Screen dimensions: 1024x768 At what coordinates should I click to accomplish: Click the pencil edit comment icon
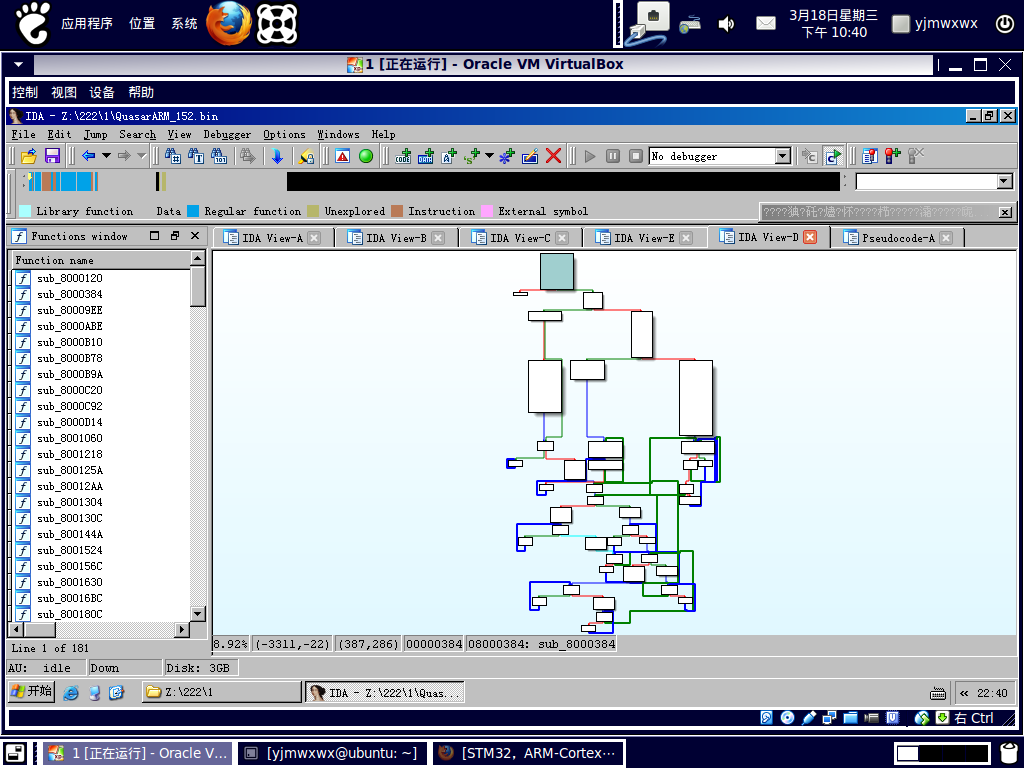tap(530, 156)
